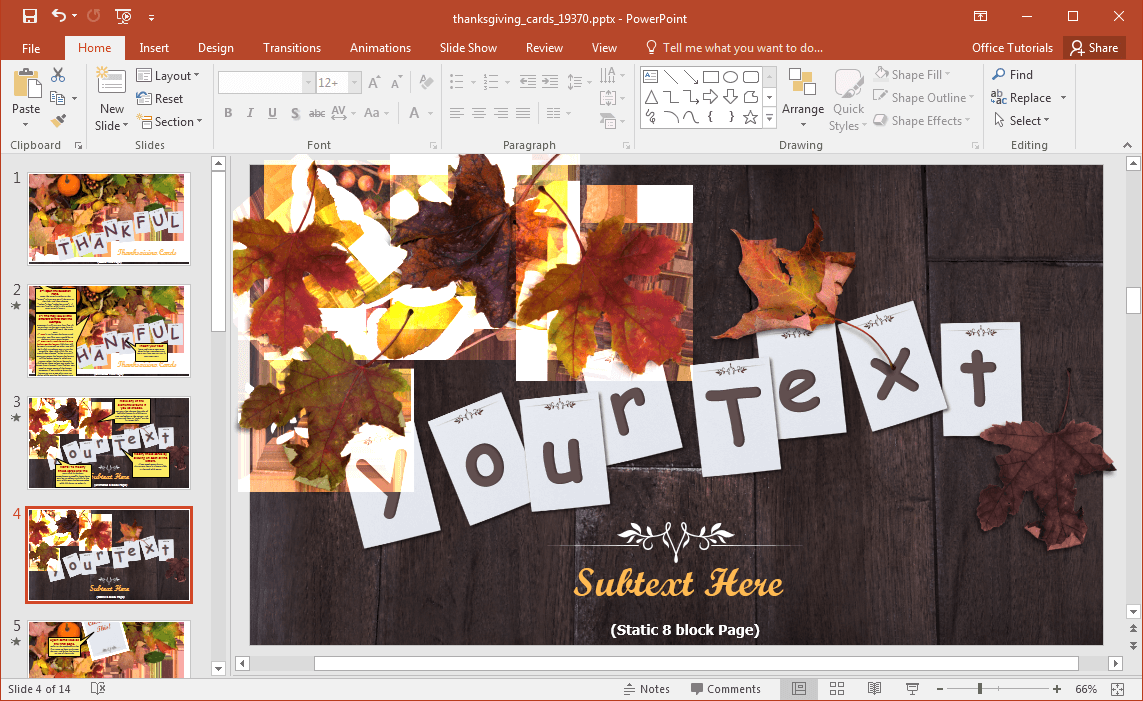Click the New Slide icon
Viewport: 1143px width, 701px height.
[x=110, y=85]
